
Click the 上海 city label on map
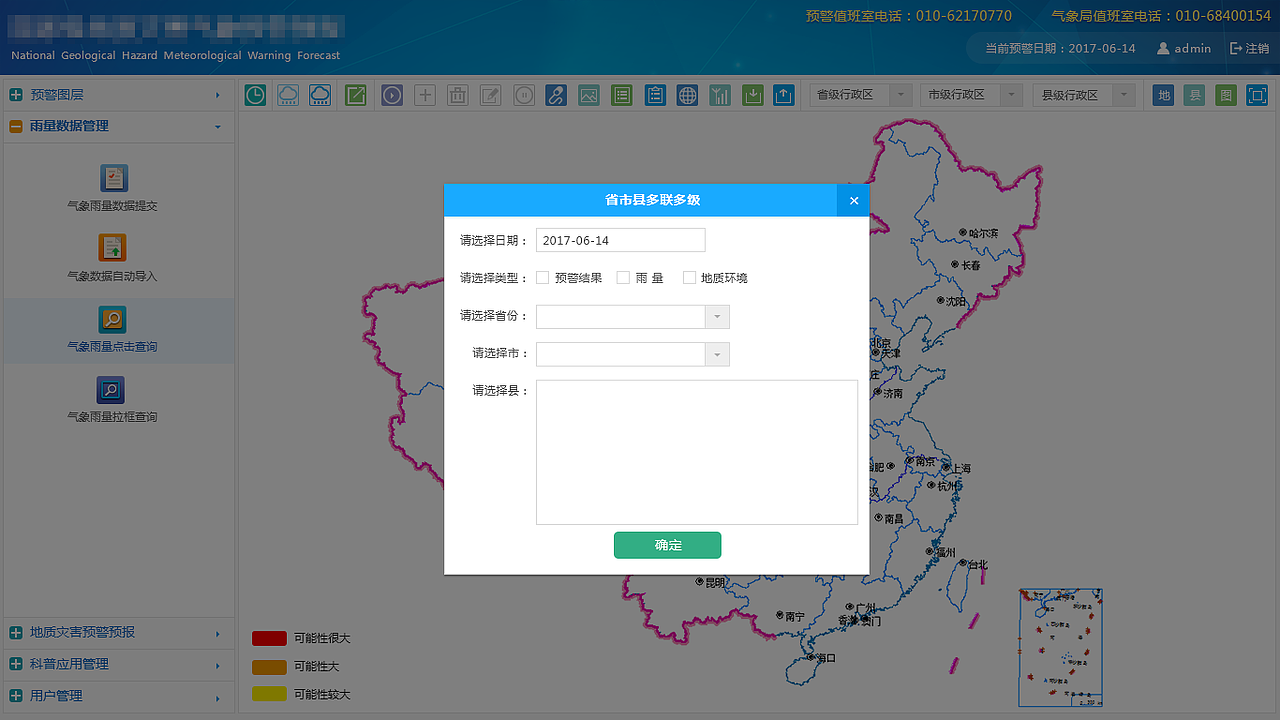[x=960, y=468]
